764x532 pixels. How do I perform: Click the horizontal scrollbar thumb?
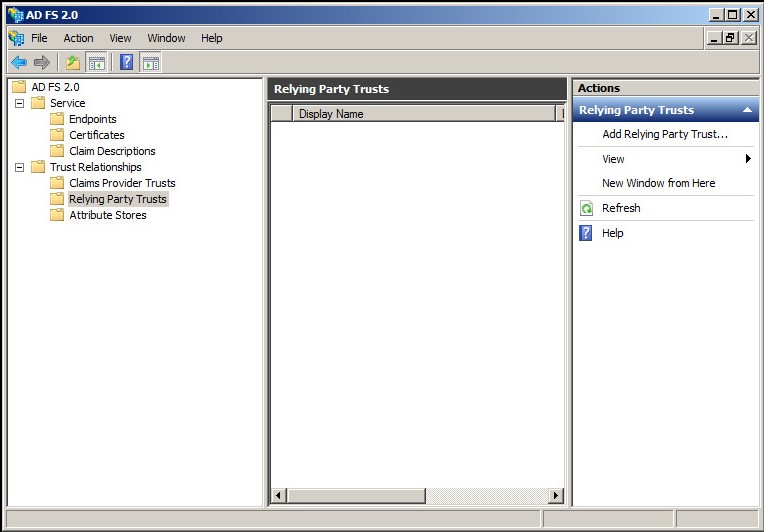[x=356, y=496]
